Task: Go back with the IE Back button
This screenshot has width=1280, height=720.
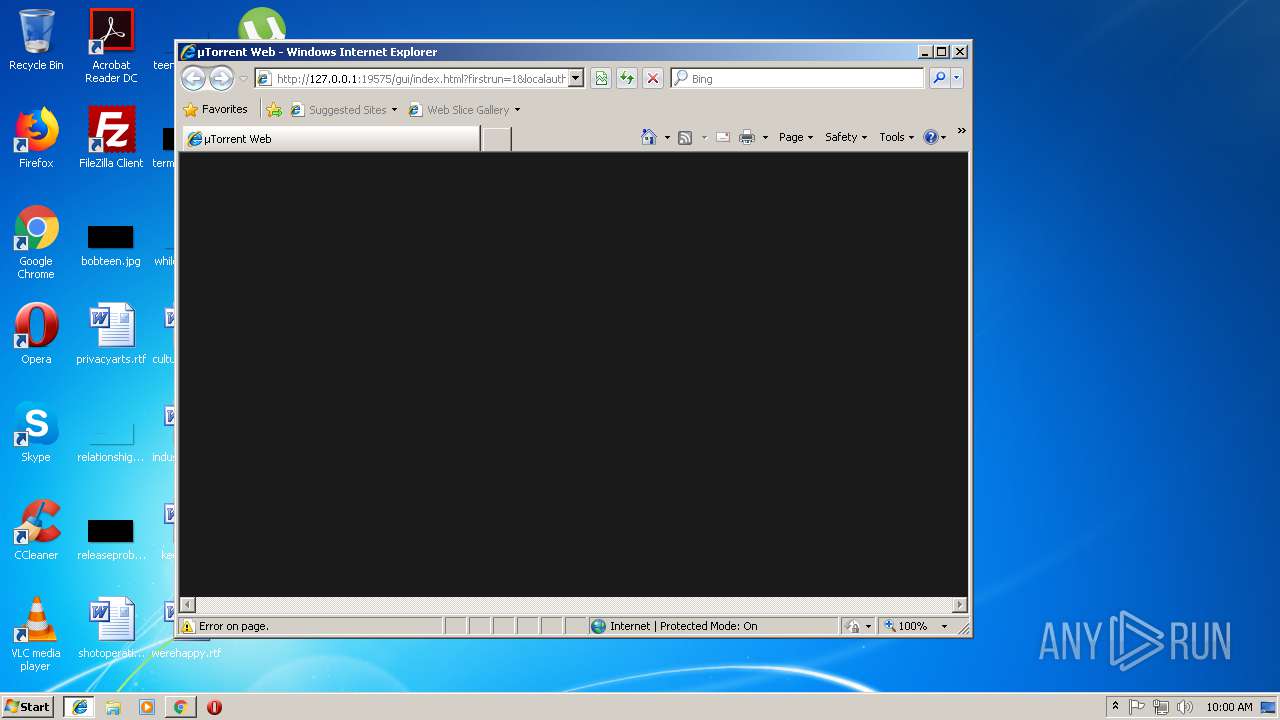Action: point(193,78)
